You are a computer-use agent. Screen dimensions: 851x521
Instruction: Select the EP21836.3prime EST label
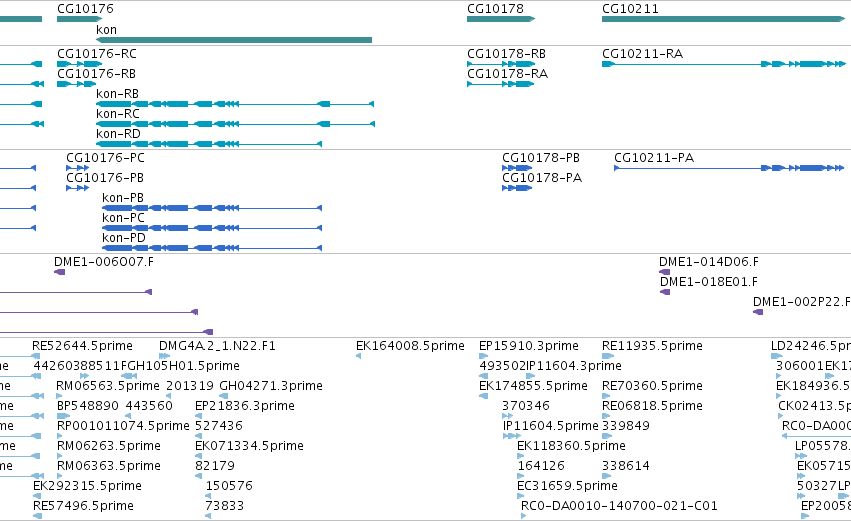245,406
